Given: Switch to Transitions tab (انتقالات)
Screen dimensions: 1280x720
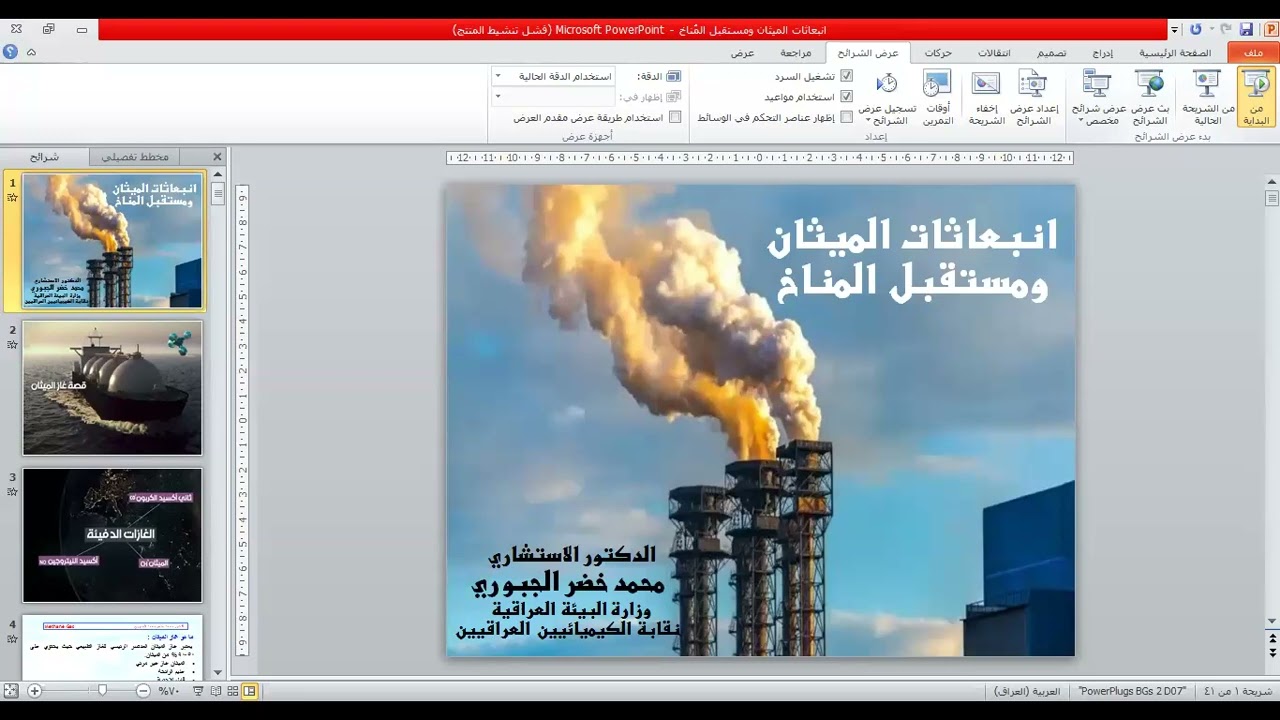Looking at the screenshot, I should [x=993, y=53].
